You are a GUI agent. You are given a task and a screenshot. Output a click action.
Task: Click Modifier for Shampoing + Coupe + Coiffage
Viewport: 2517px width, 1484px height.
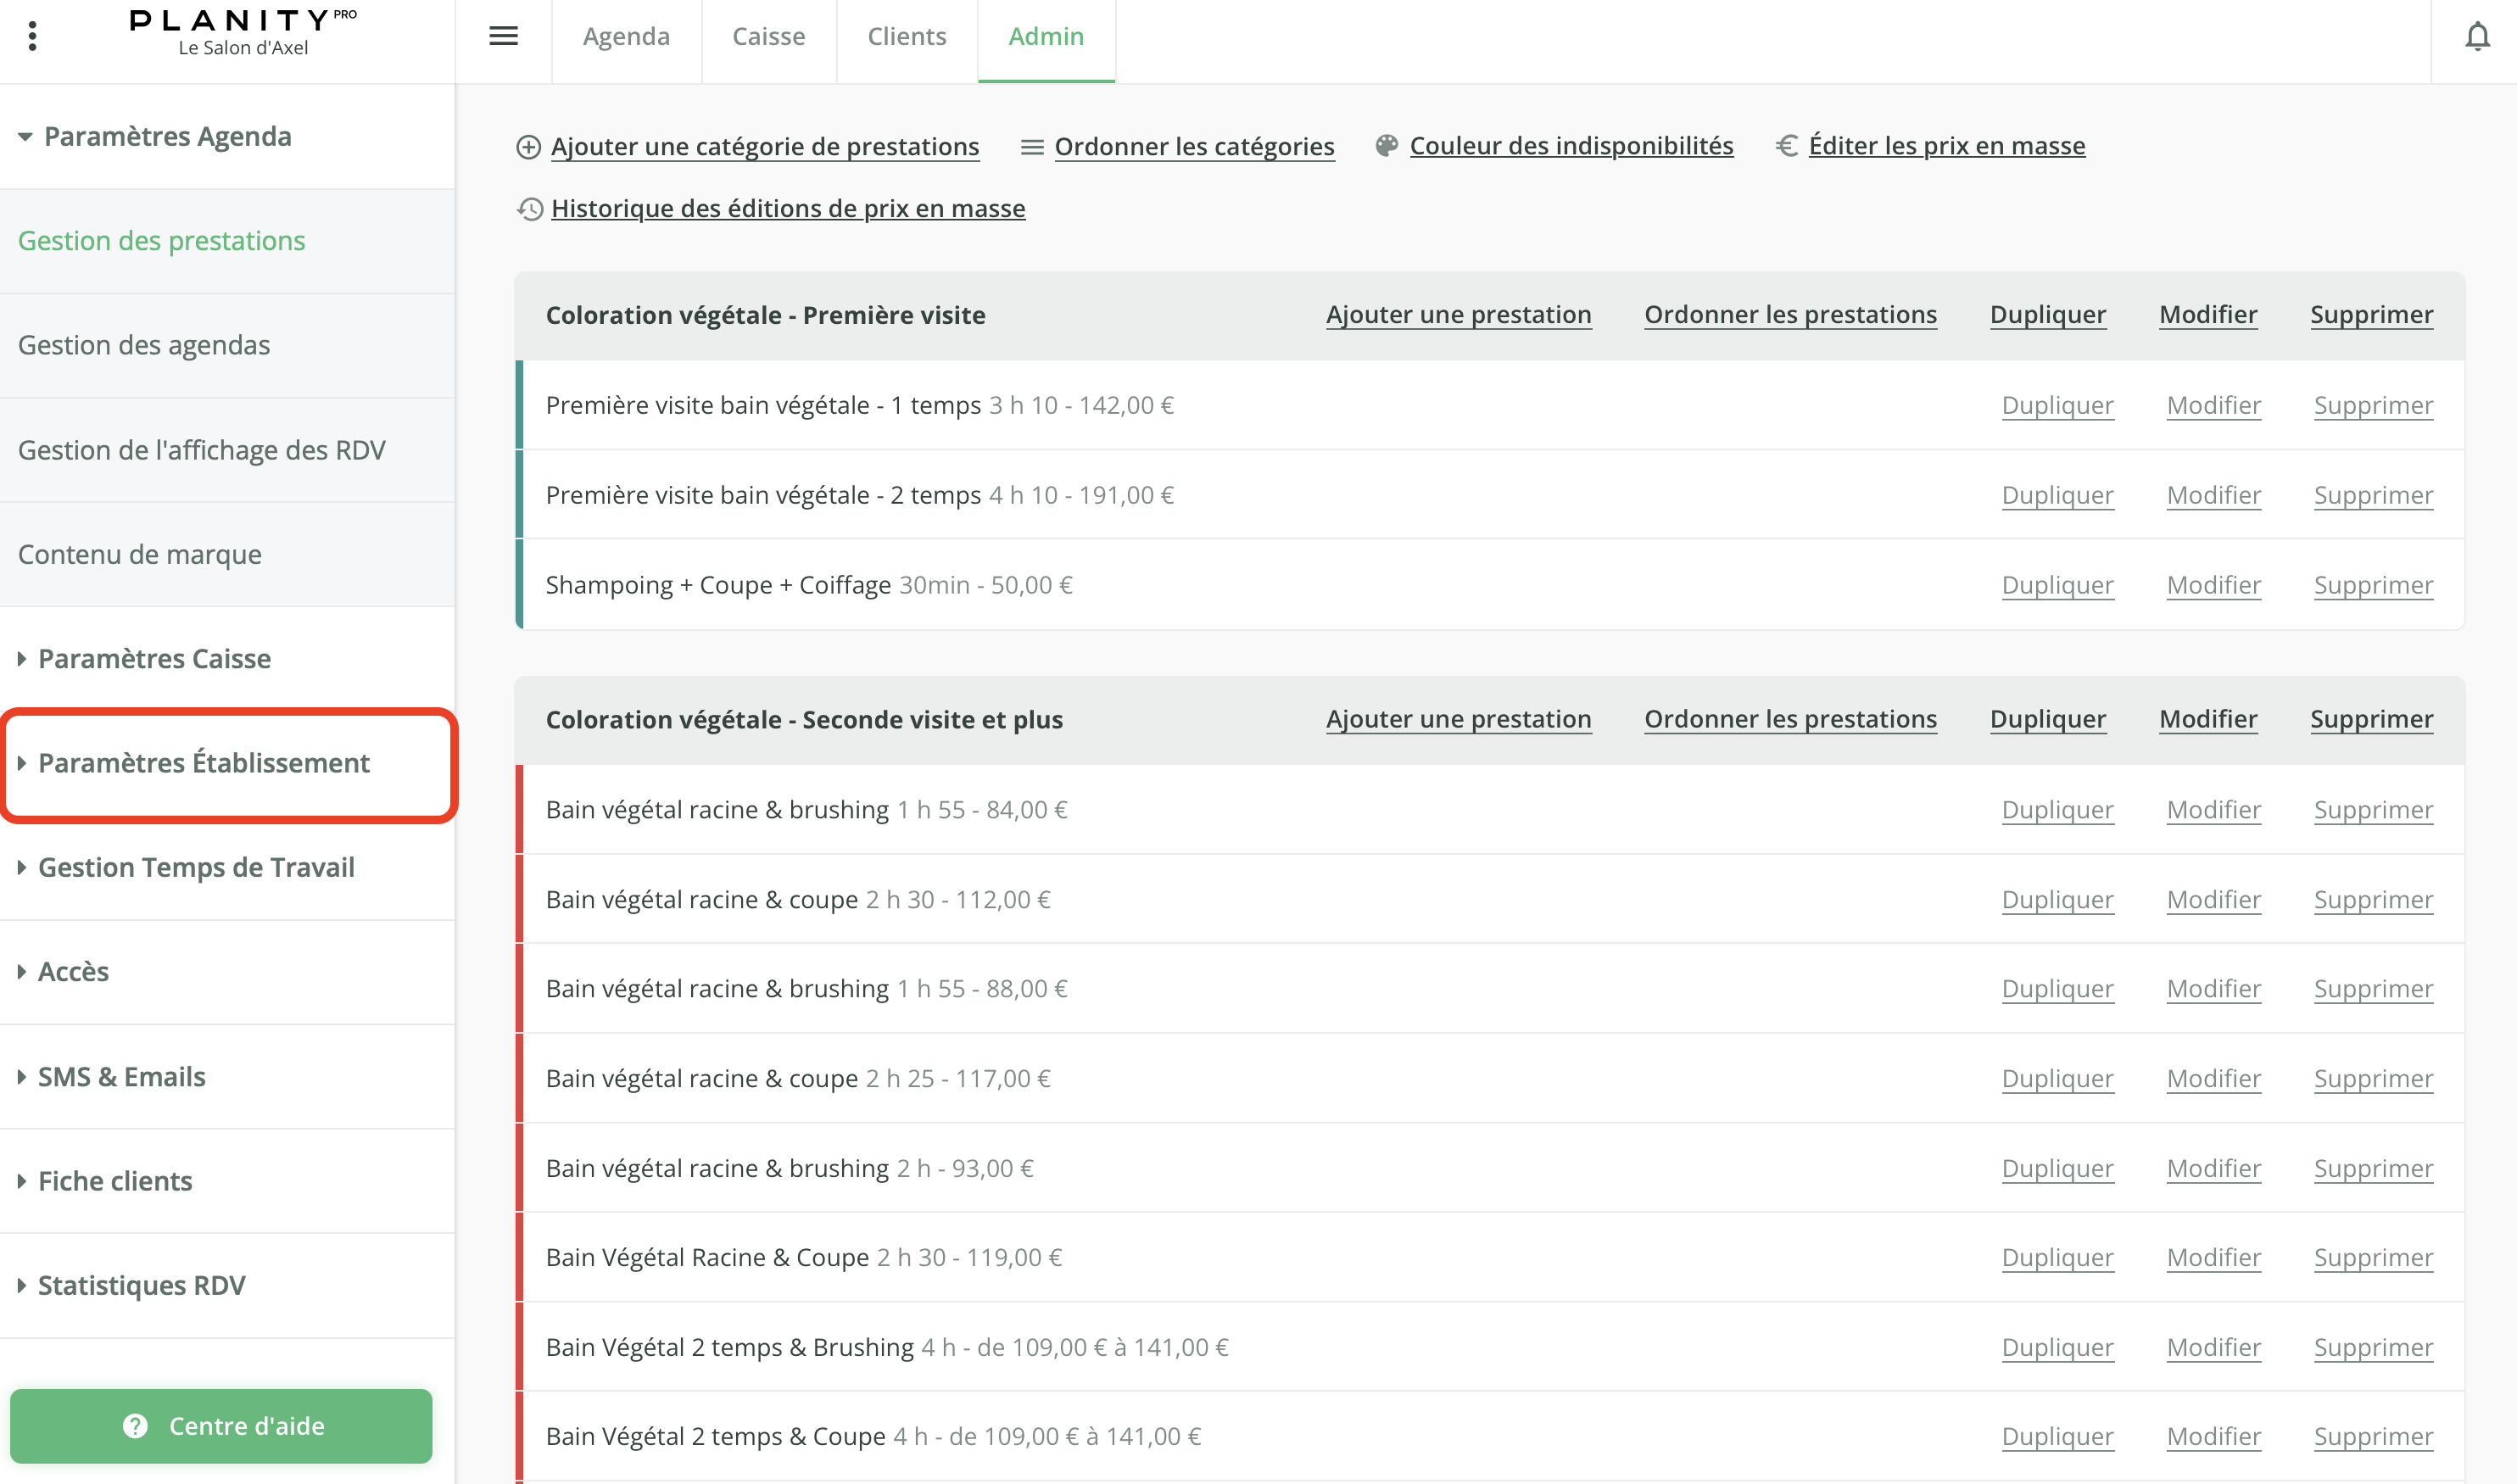click(x=2213, y=585)
